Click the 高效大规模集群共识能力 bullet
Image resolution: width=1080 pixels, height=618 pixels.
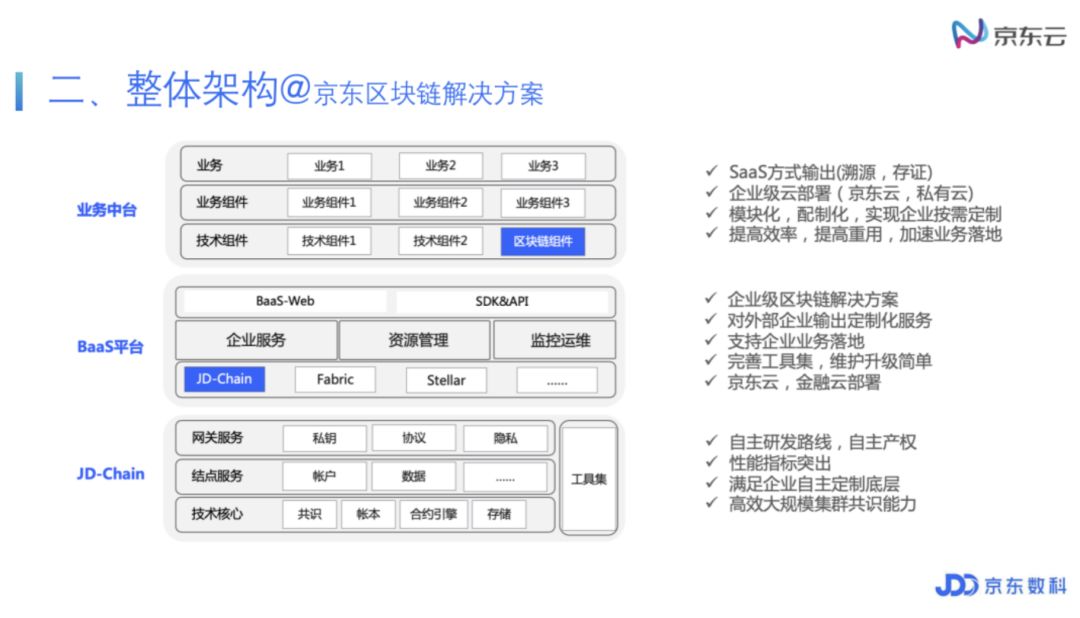[822, 504]
